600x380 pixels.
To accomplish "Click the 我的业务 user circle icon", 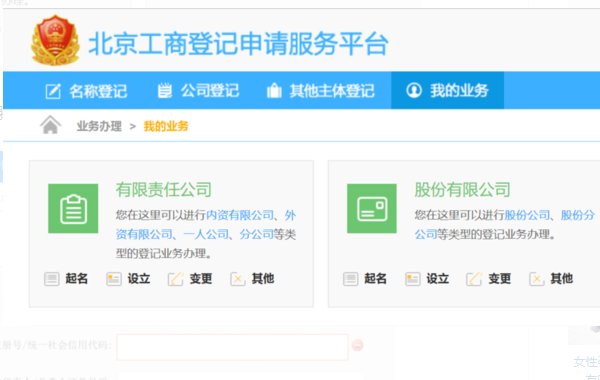I will [x=414, y=90].
